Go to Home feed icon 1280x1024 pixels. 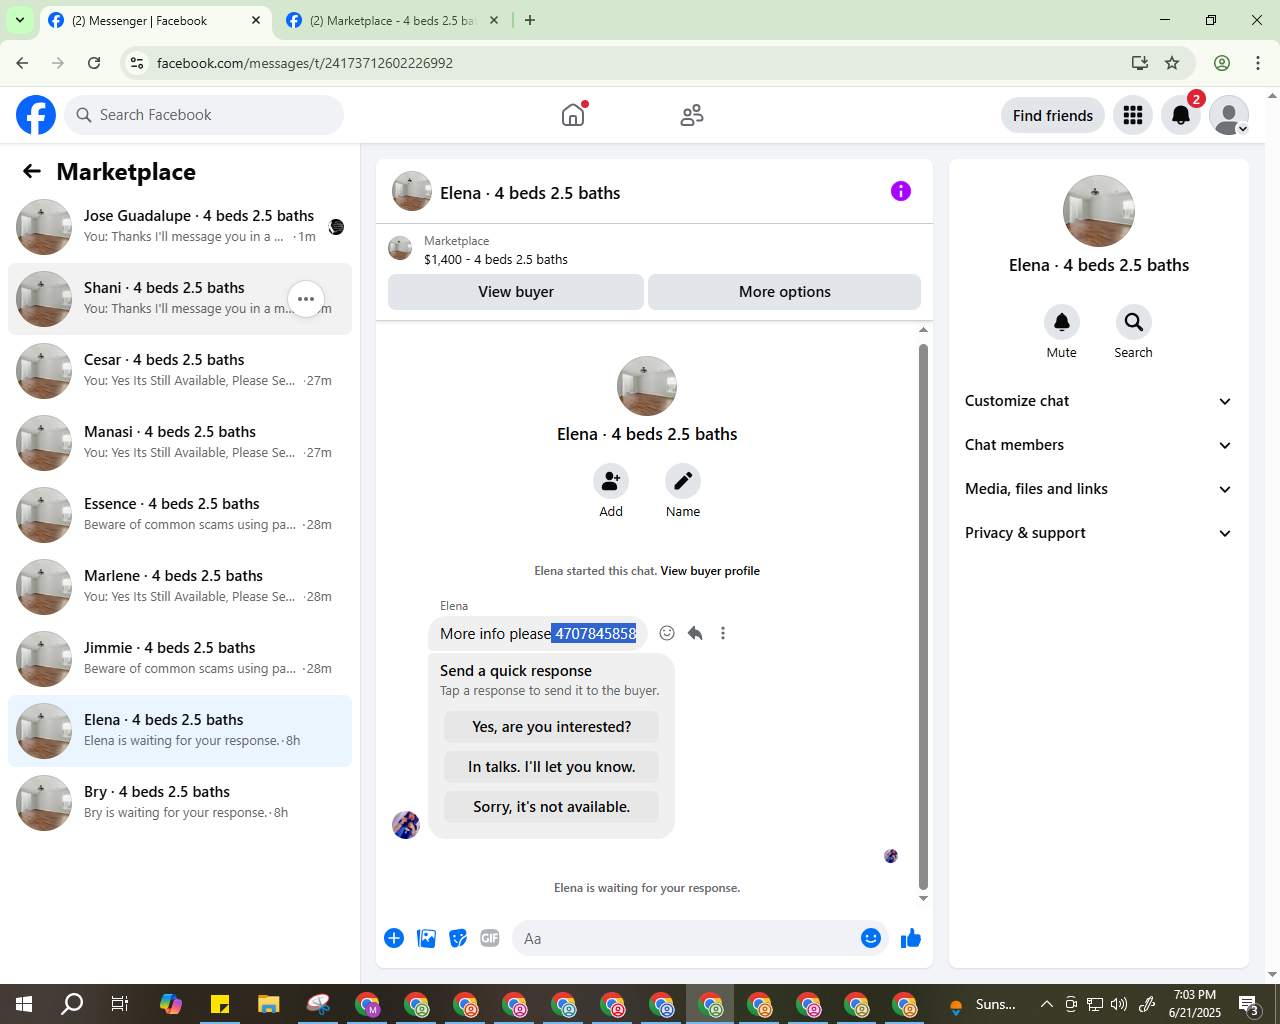click(573, 115)
